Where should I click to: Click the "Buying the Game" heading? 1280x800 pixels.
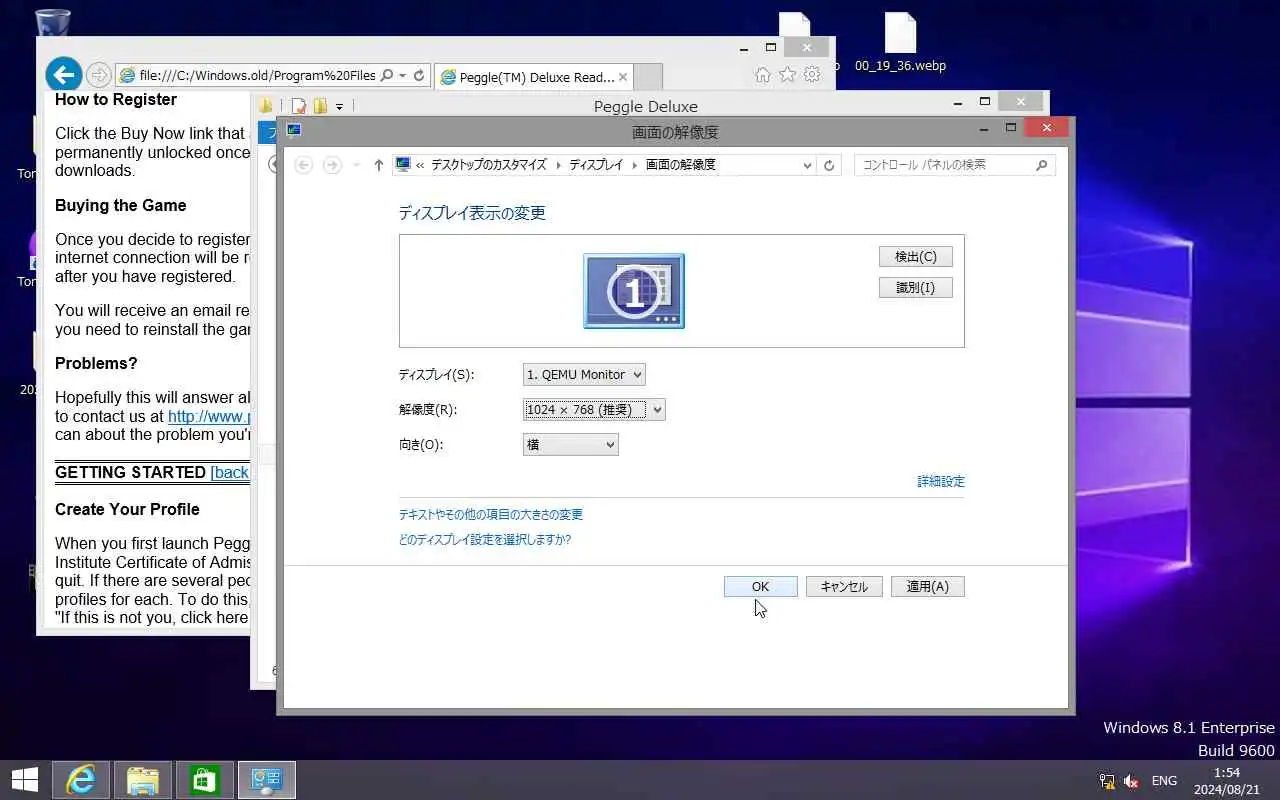[x=121, y=206]
